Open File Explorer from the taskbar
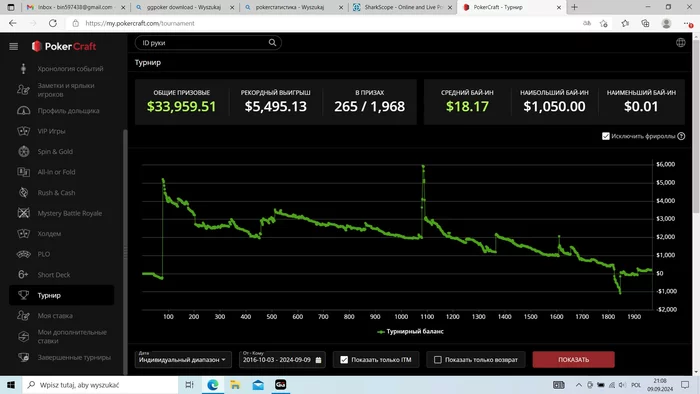 [x=235, y=385]
